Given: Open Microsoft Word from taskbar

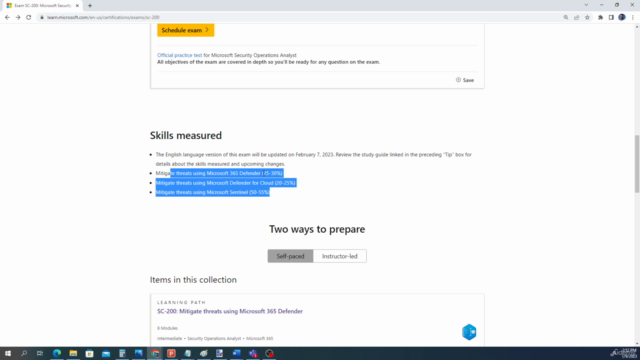Looking at the screenshot, I should [x=236, y=353].
